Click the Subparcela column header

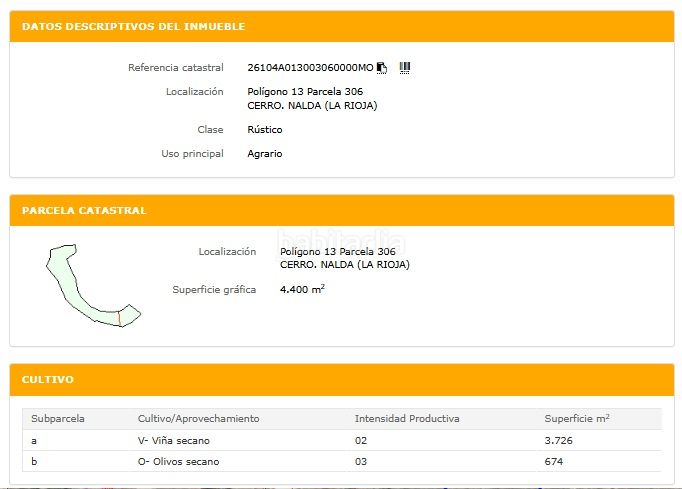(57, 418)
